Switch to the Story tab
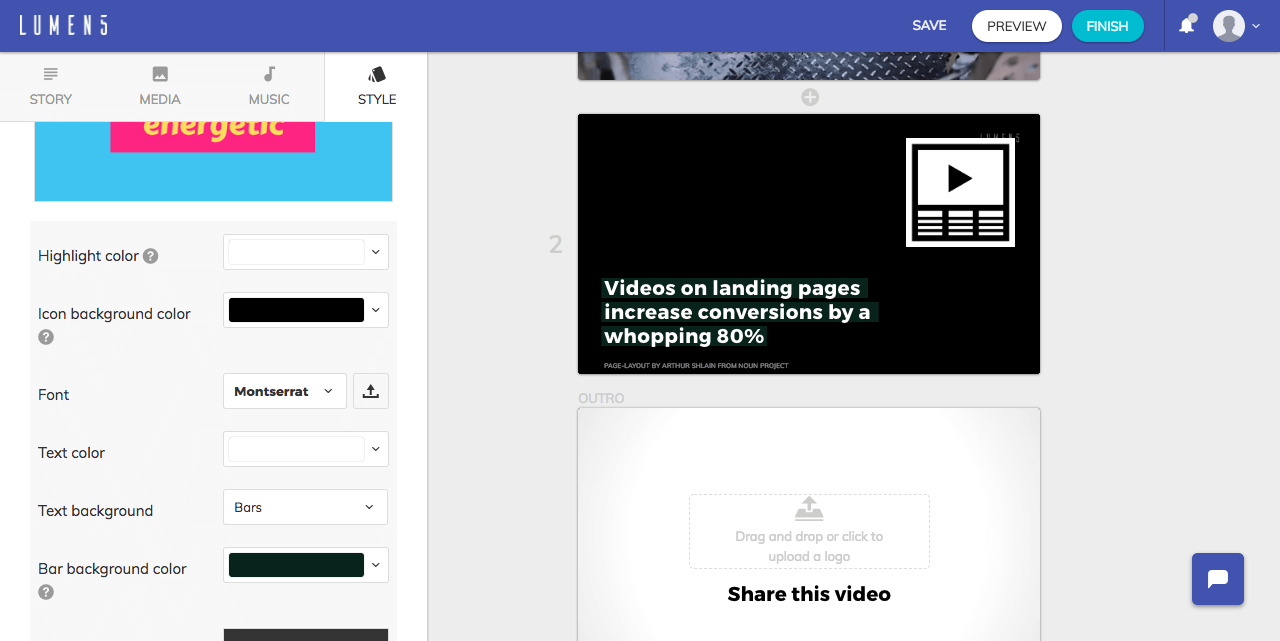 [x=51, y=87]
